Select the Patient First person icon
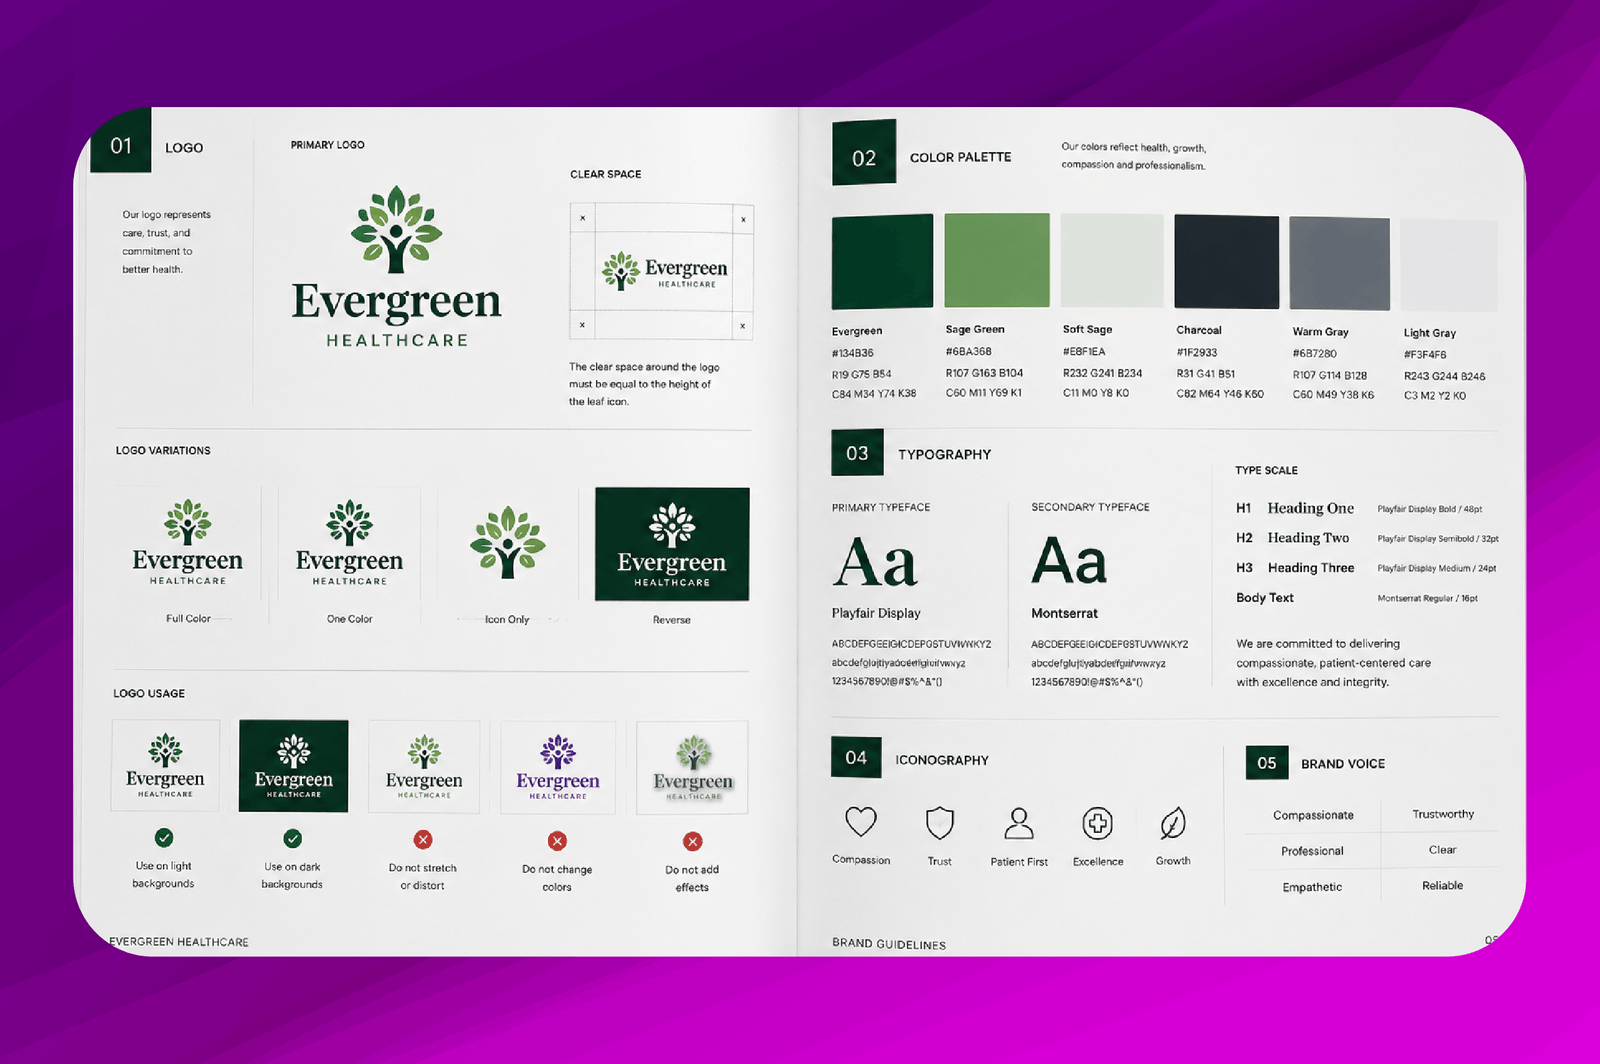The image size is (1600, 1064). point(1019,823)
